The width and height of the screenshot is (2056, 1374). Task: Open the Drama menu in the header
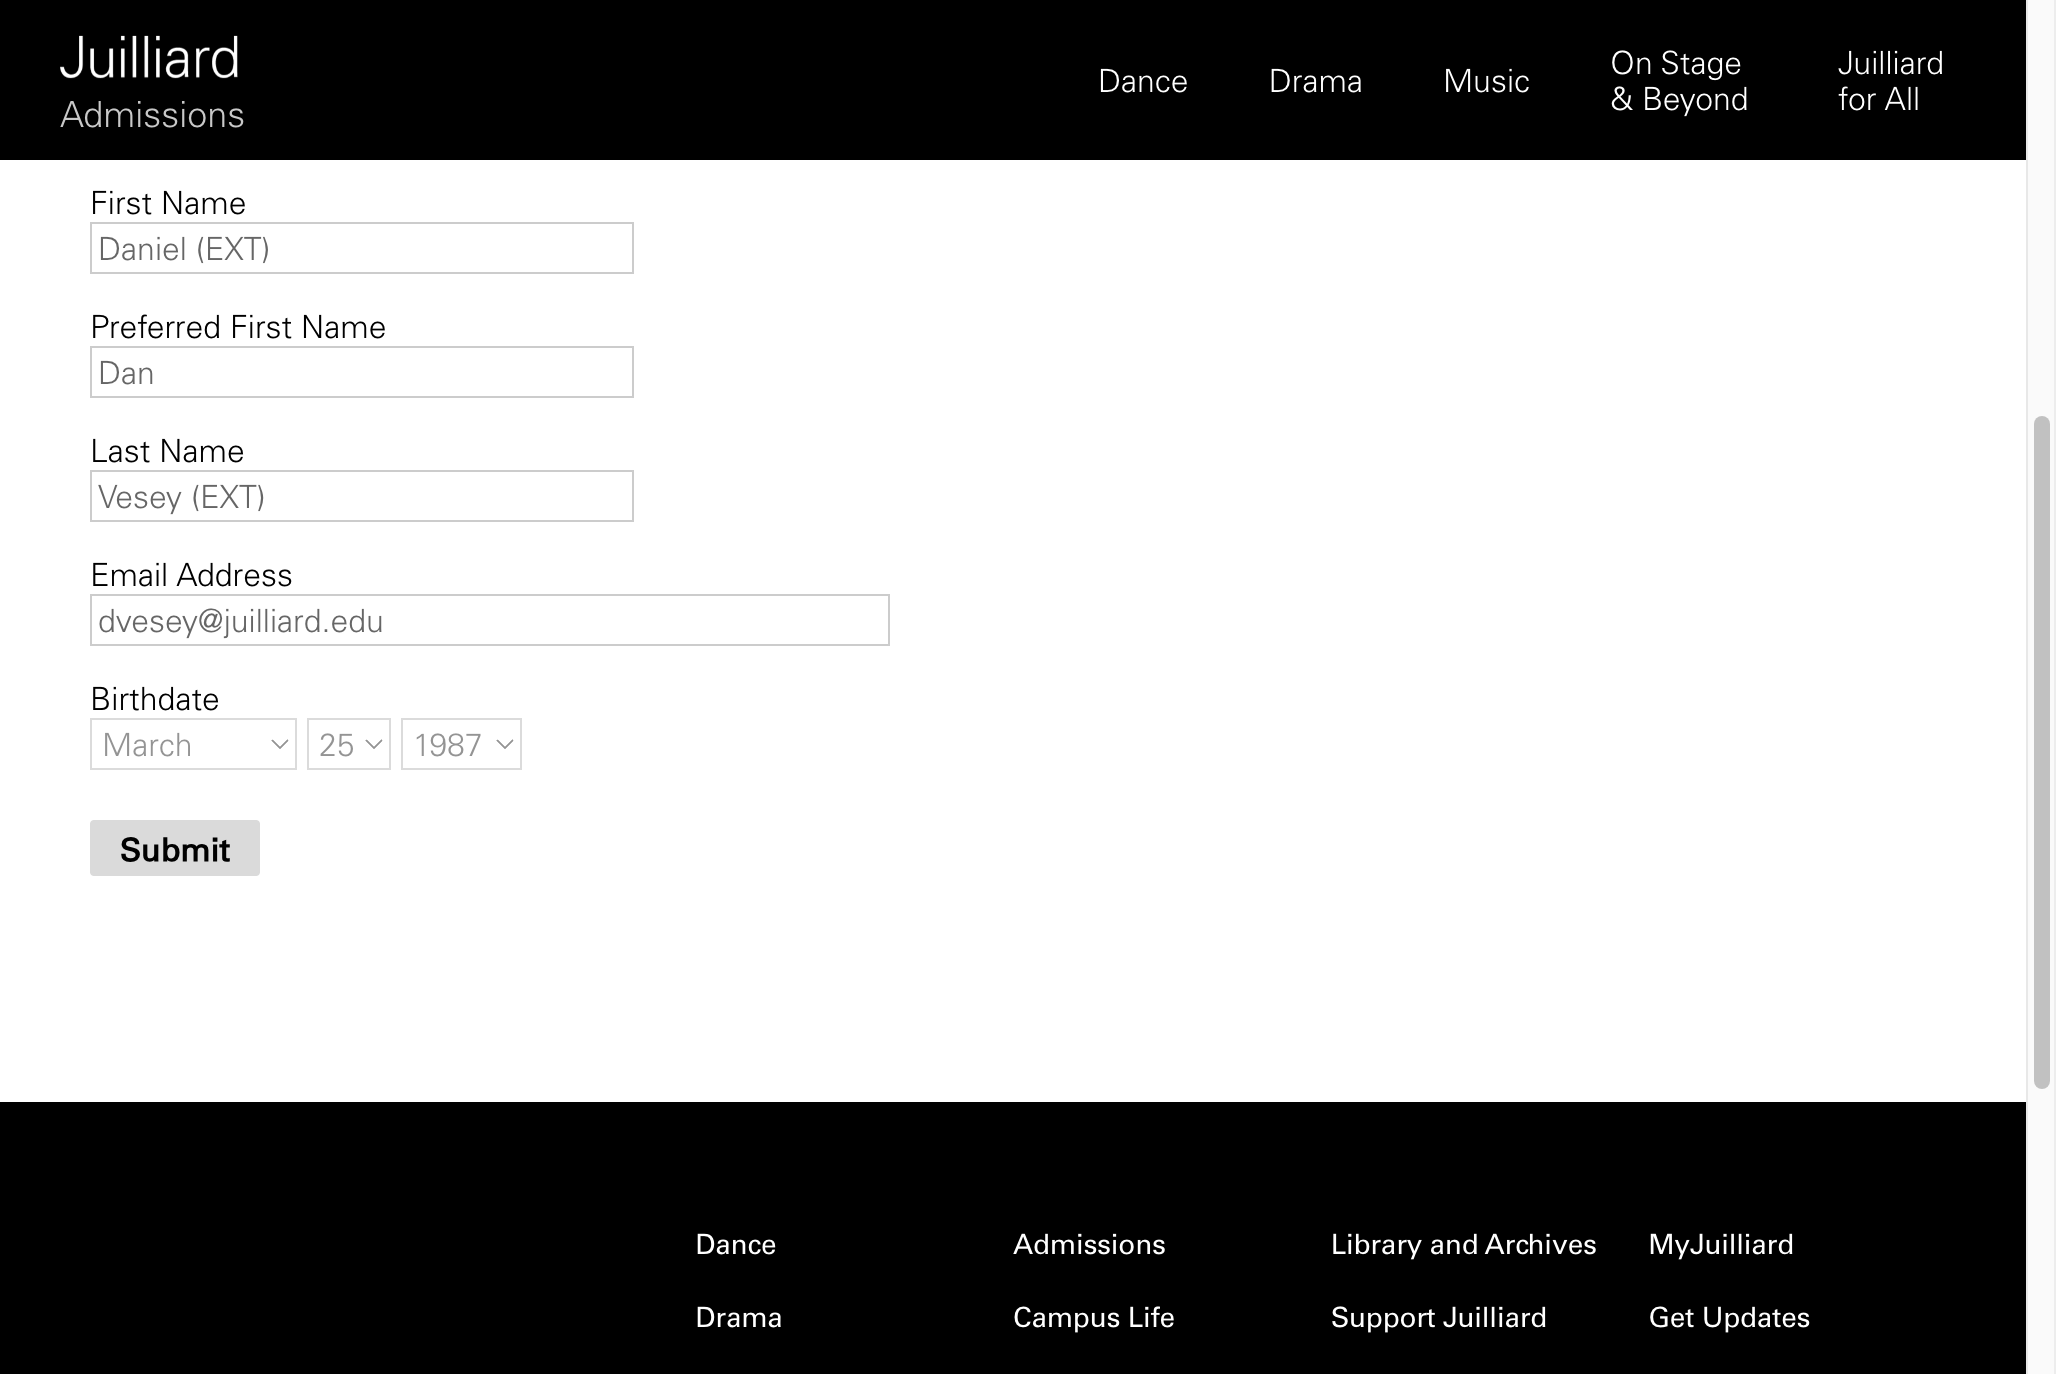click(1315, 81)
